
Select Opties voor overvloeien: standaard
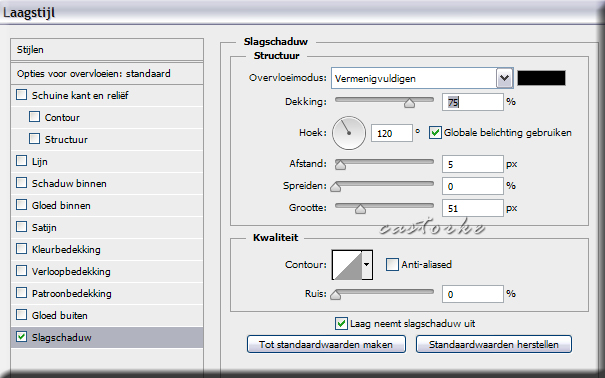point(107,74)
